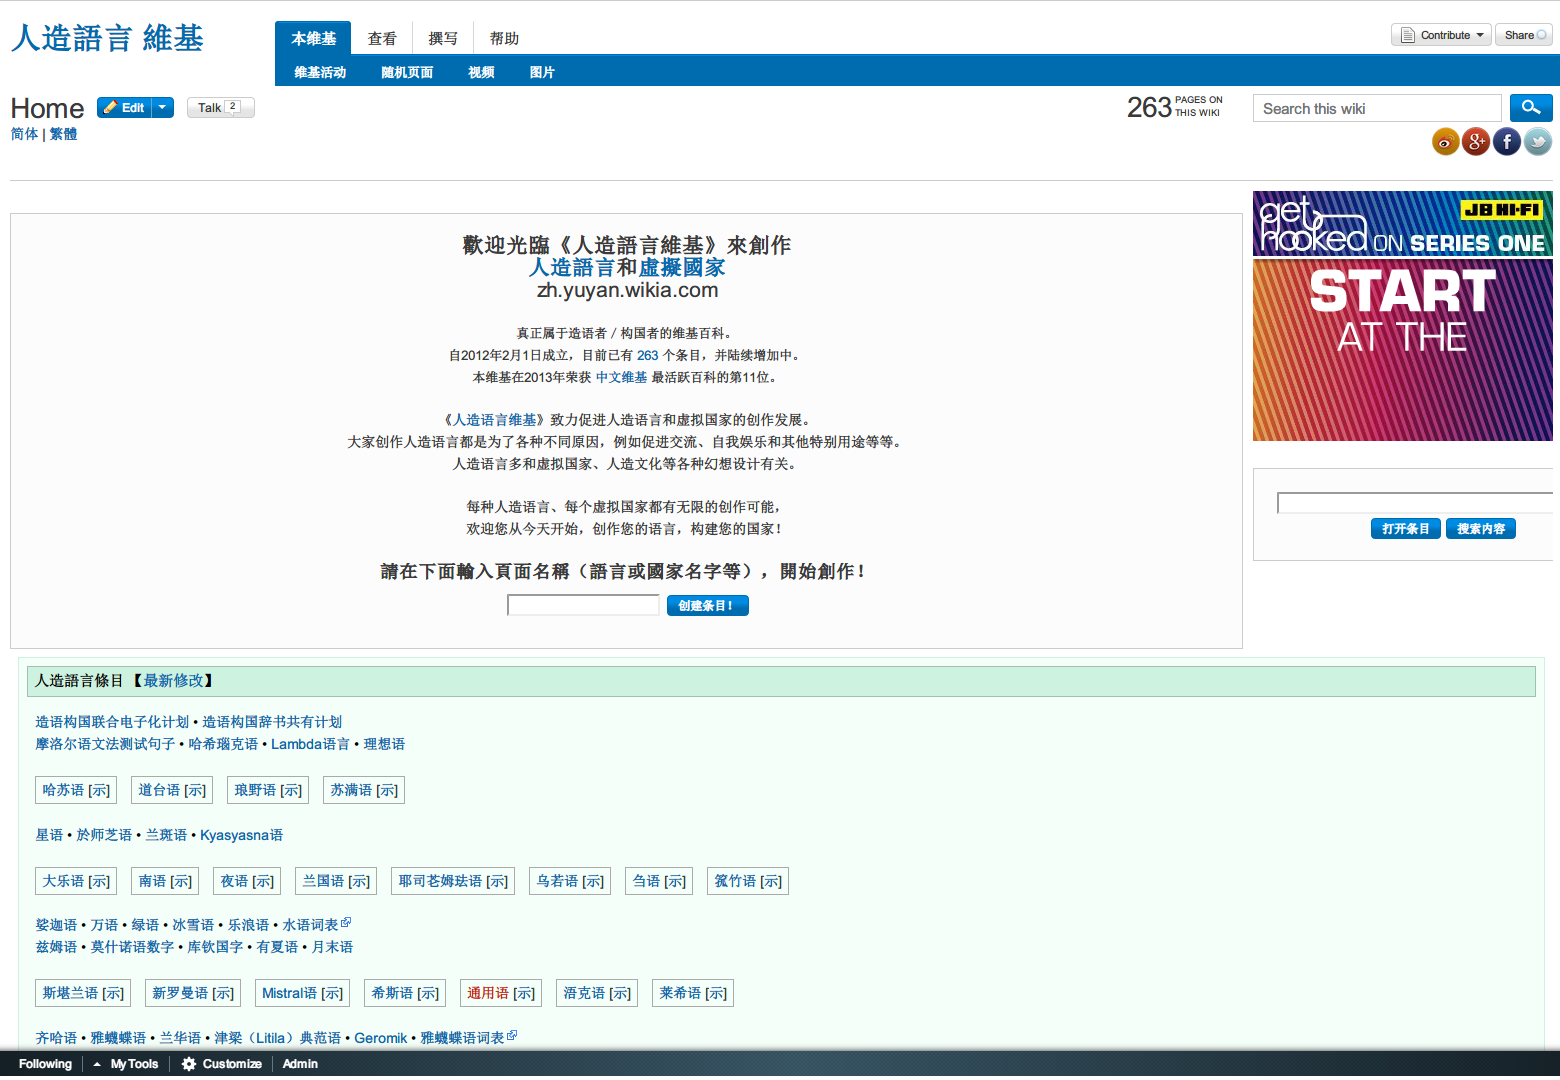Image resolution: width=1560 pixels, height=1080 pixels.
Task: Open 图片 in the submenu
Action: coord(542,72)
